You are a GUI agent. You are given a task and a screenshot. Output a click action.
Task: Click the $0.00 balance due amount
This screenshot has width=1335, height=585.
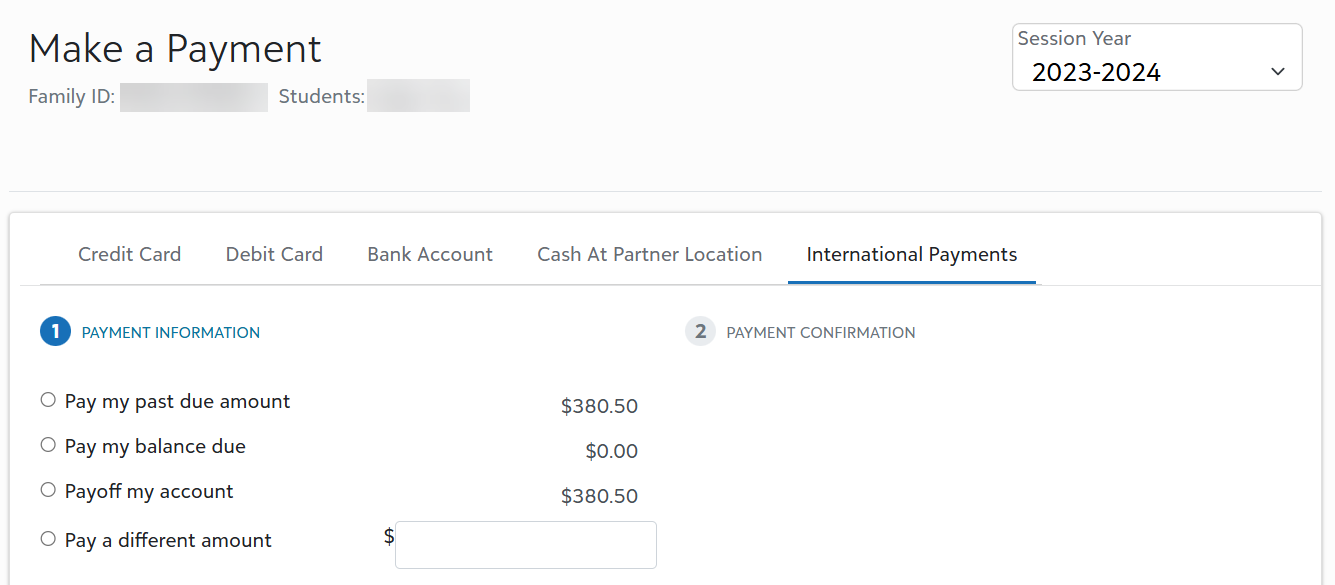click(612, 450)
